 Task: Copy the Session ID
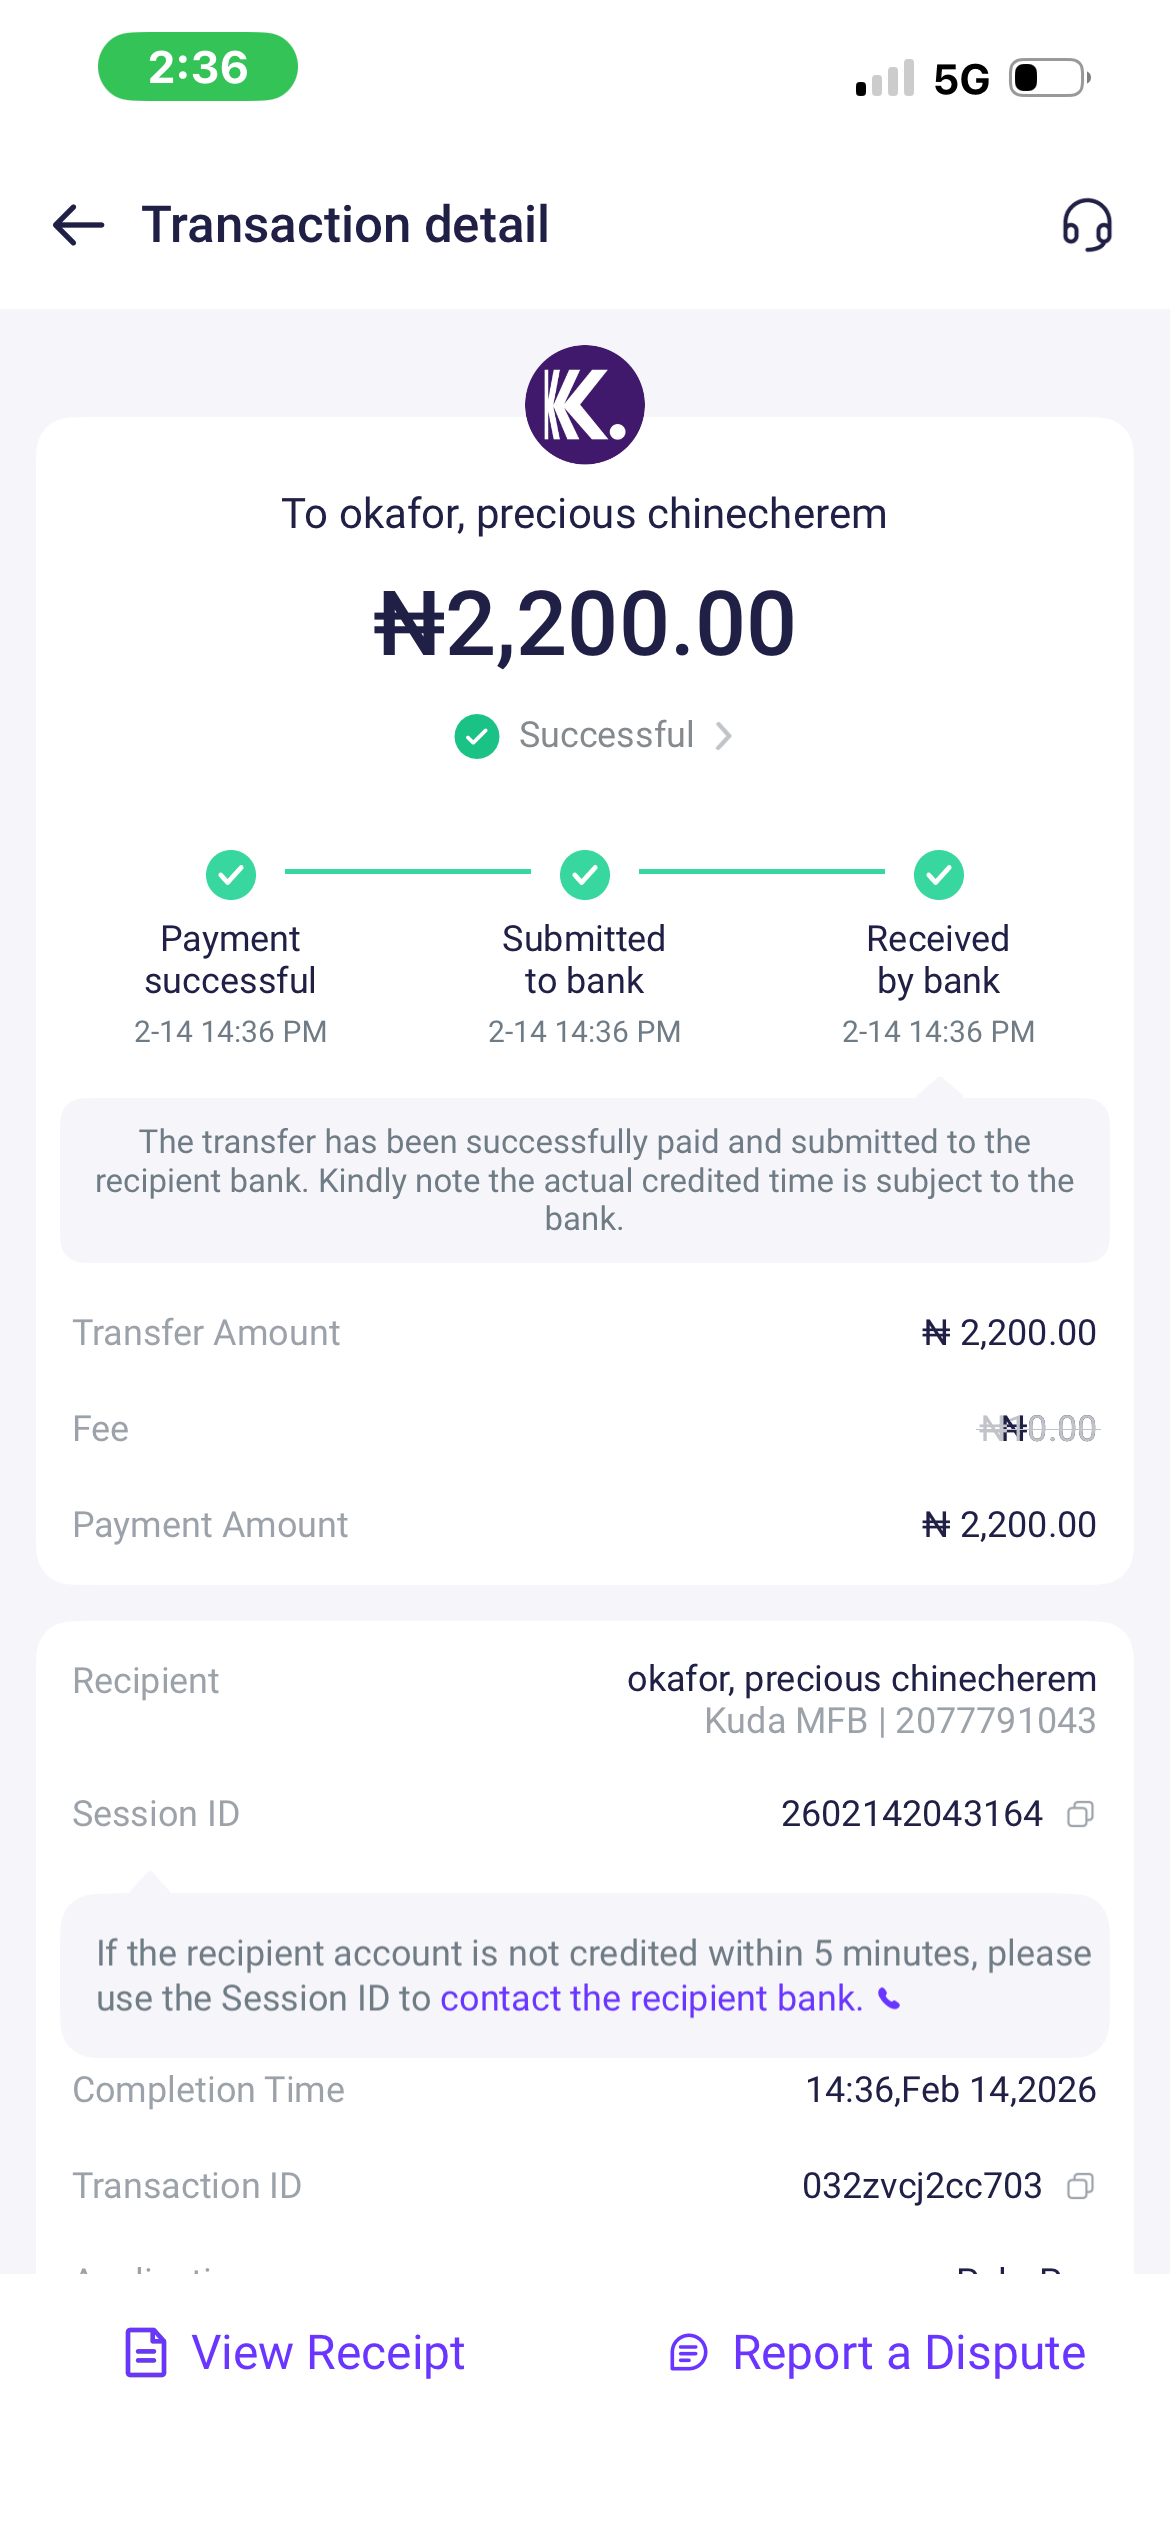[1080, 1814]
